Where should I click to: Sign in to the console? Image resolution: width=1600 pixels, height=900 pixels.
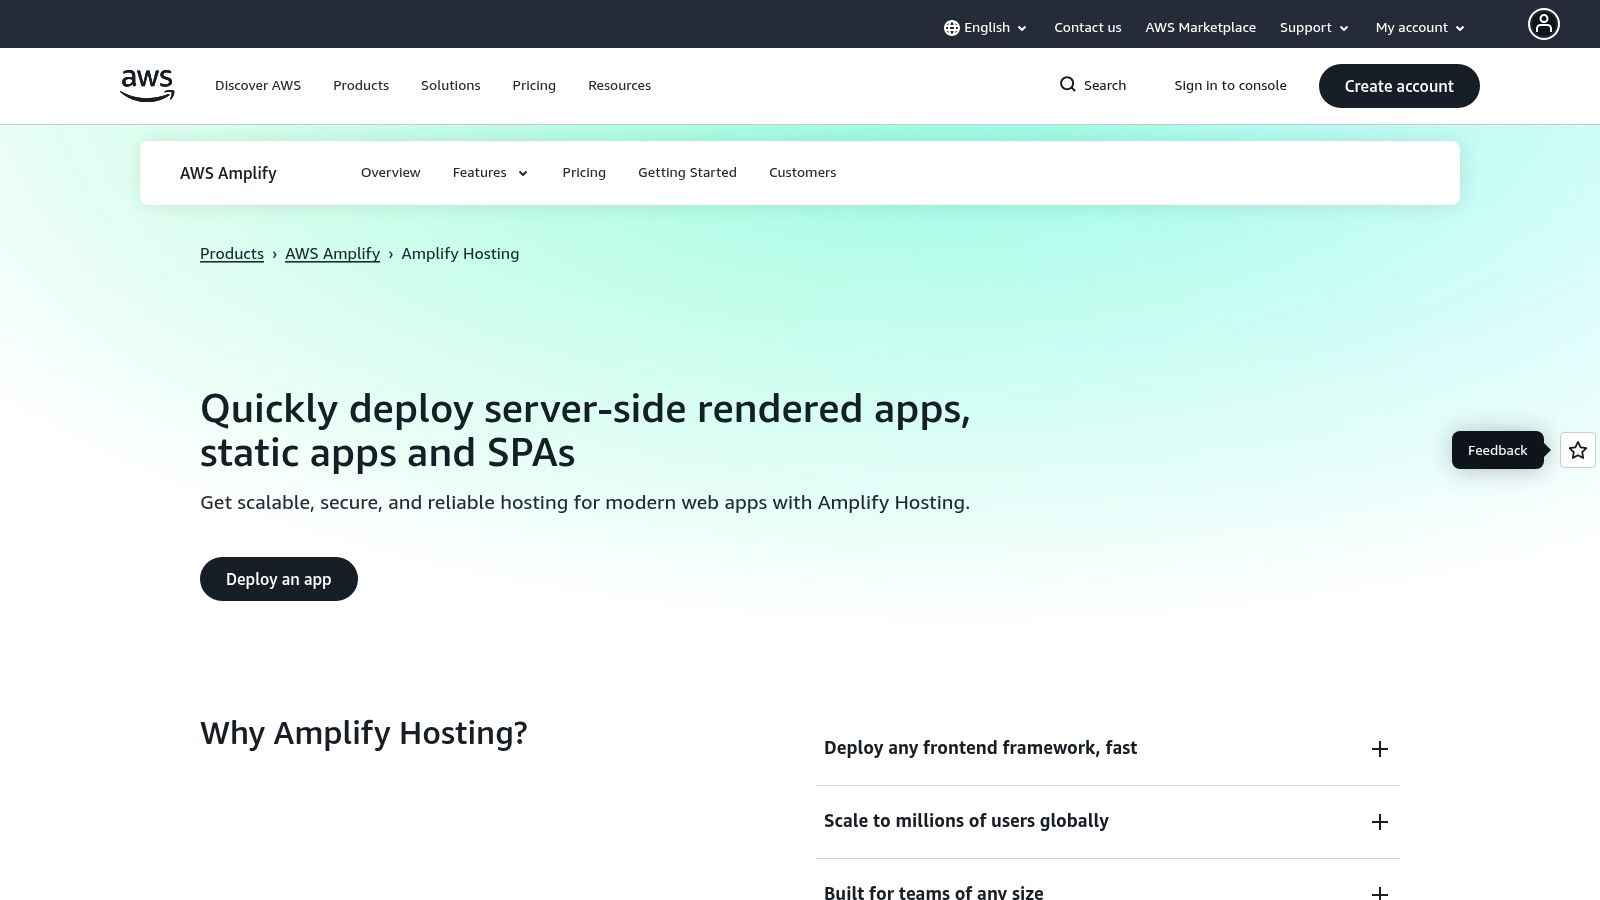1230,85
